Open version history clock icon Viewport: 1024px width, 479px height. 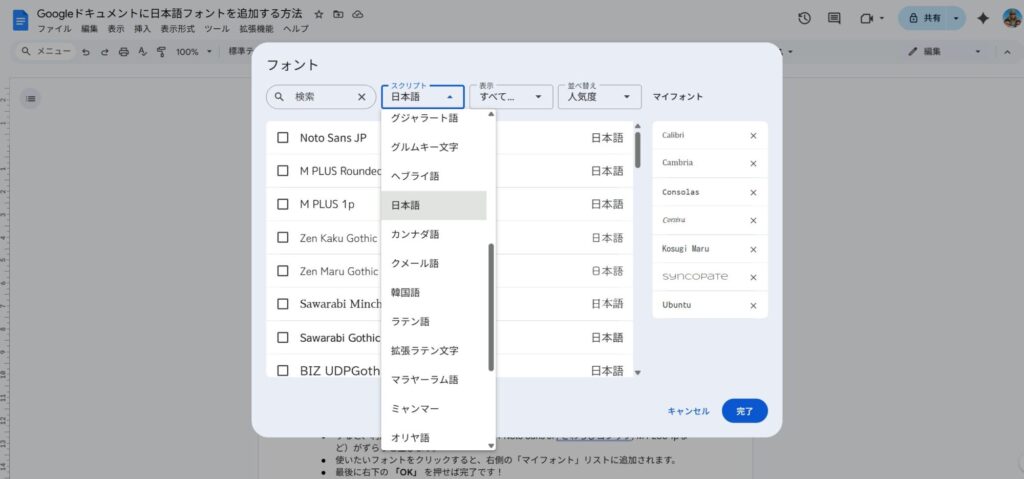(x=804, y=19)
